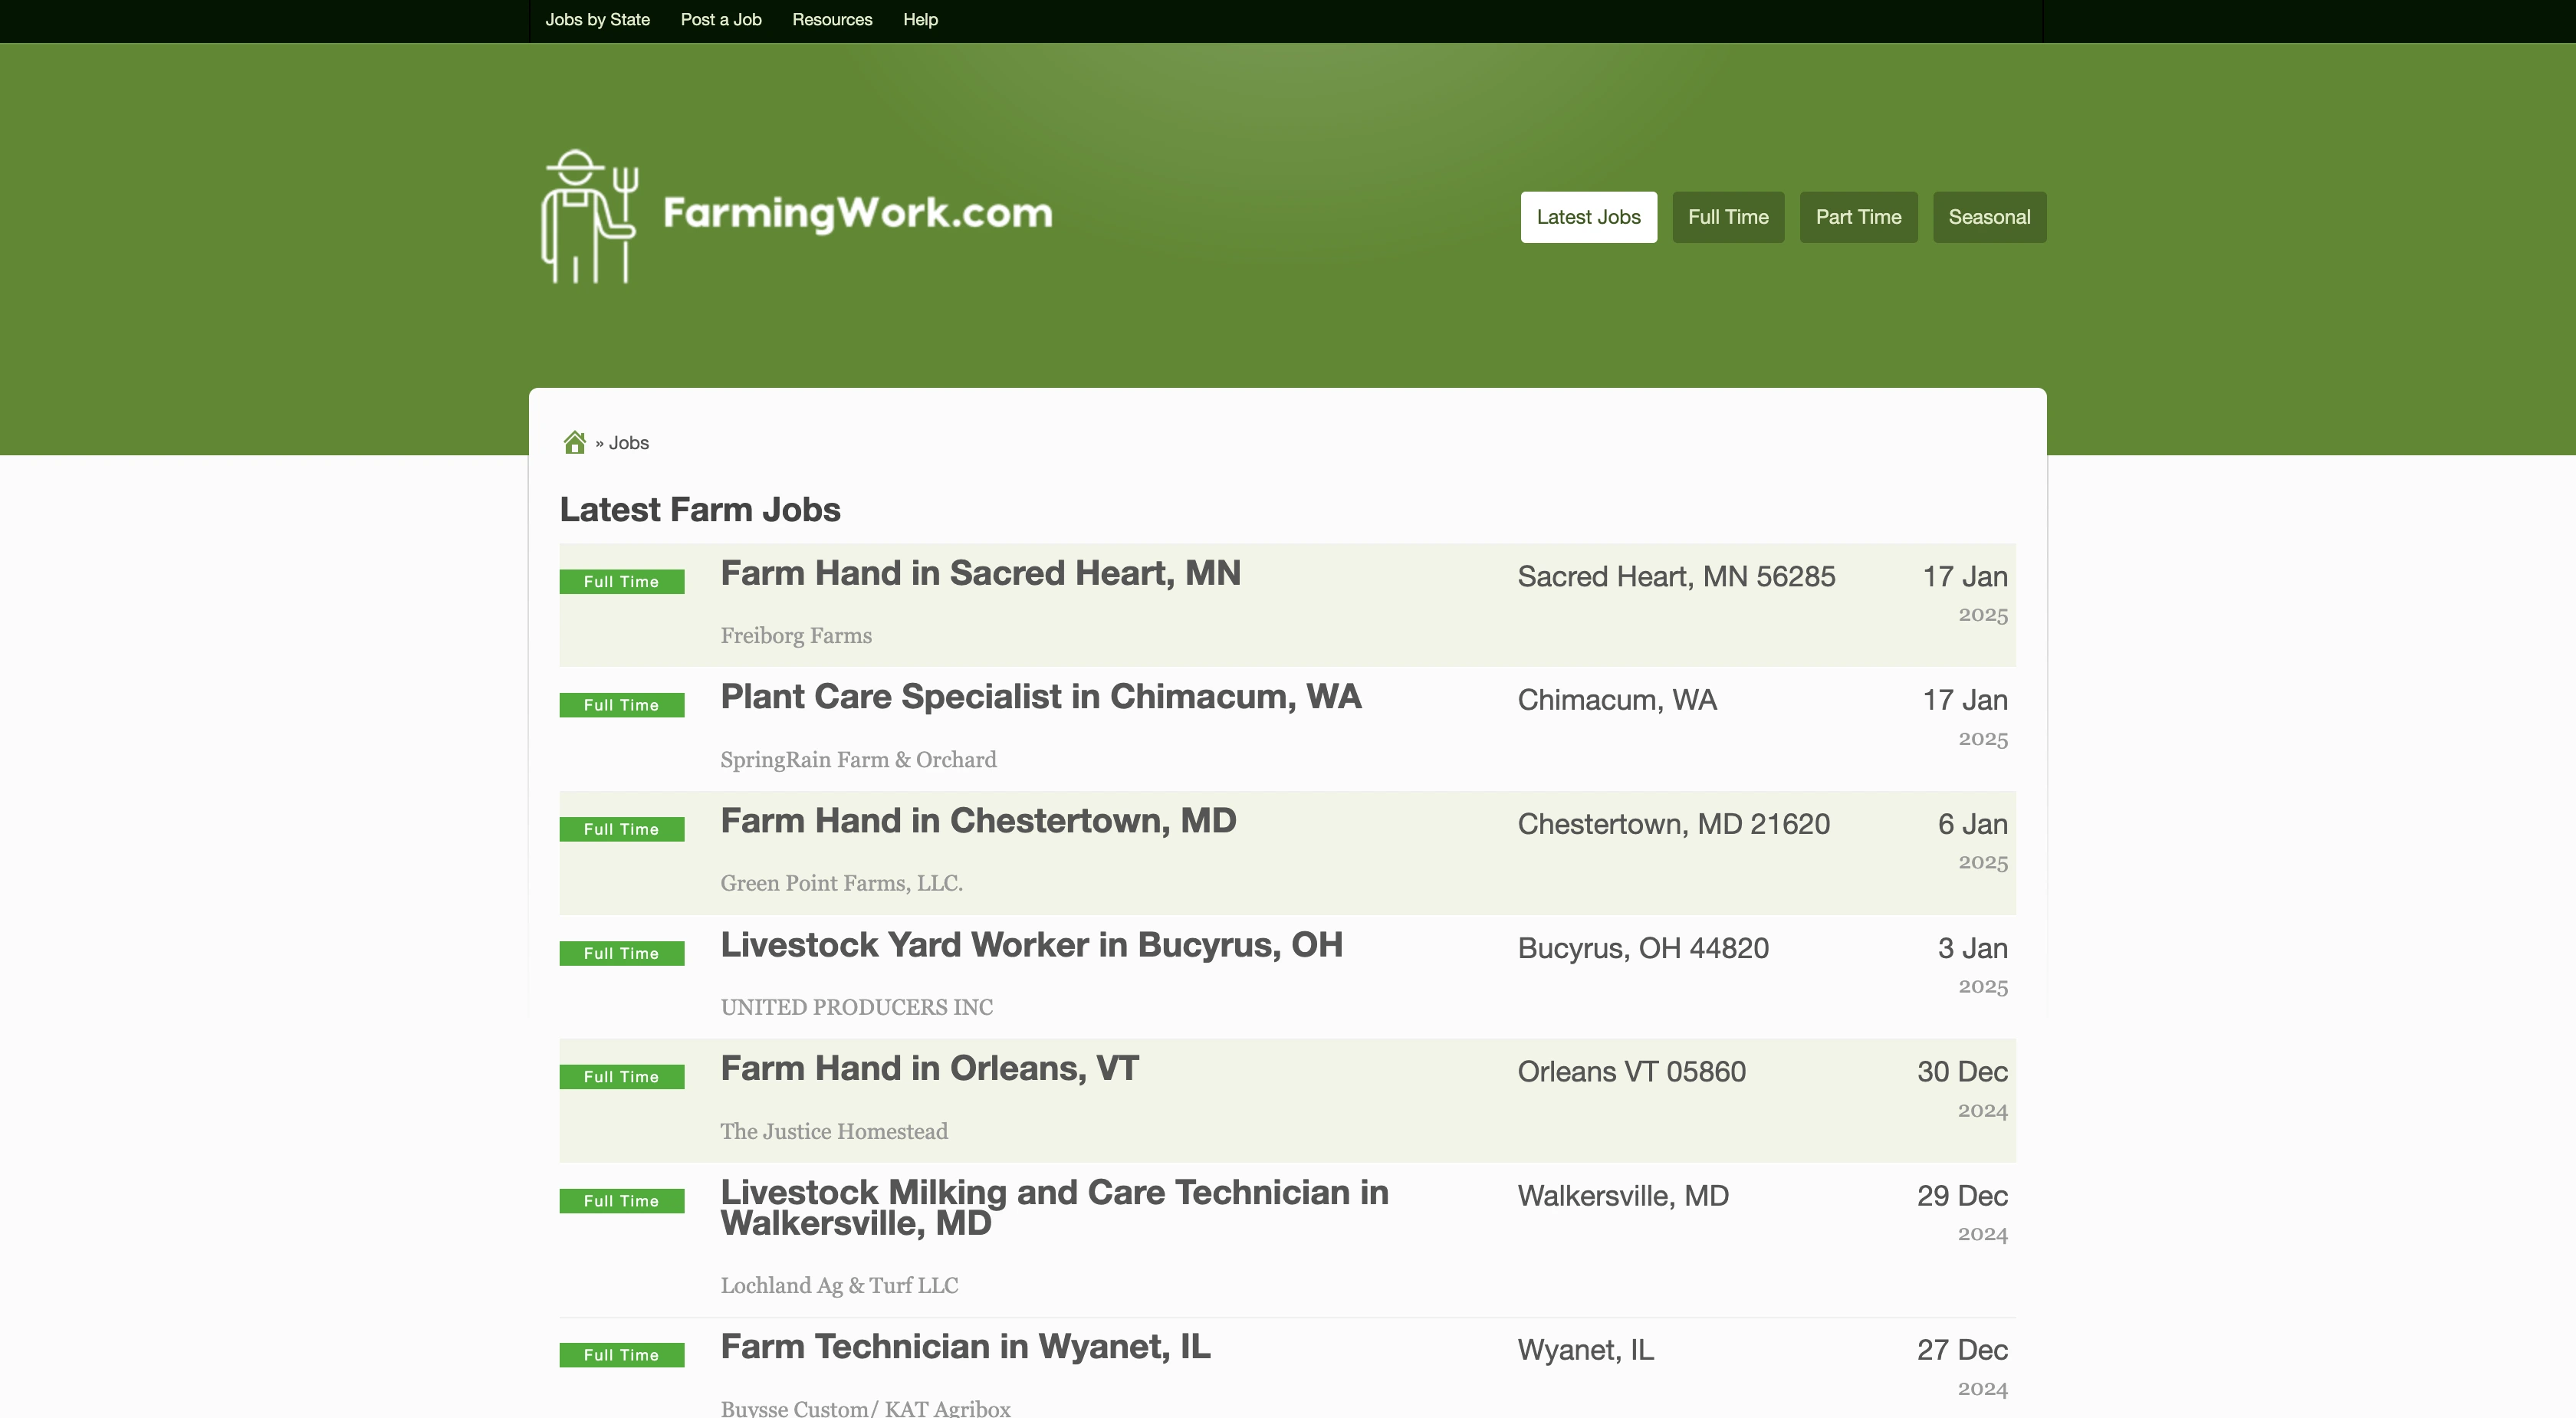The height and width of the screenshot is (1418, 2576).
Task: Select the Latest Jobs tab
Action: click(x=1588, y=217)
